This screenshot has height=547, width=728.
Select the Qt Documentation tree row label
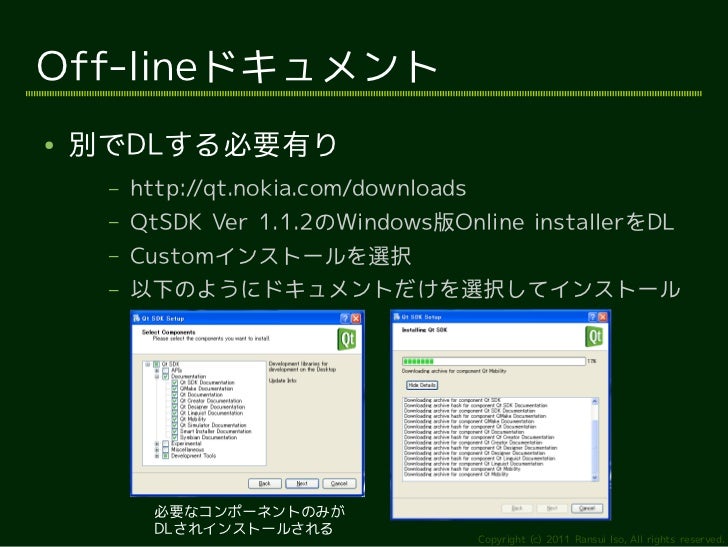tap(201, 395)
